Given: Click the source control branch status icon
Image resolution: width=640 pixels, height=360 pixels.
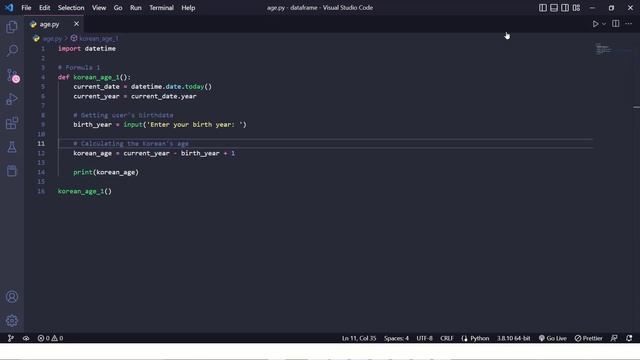Looking at the screenshot, I should pyautogui.click(x=11, y=338).
